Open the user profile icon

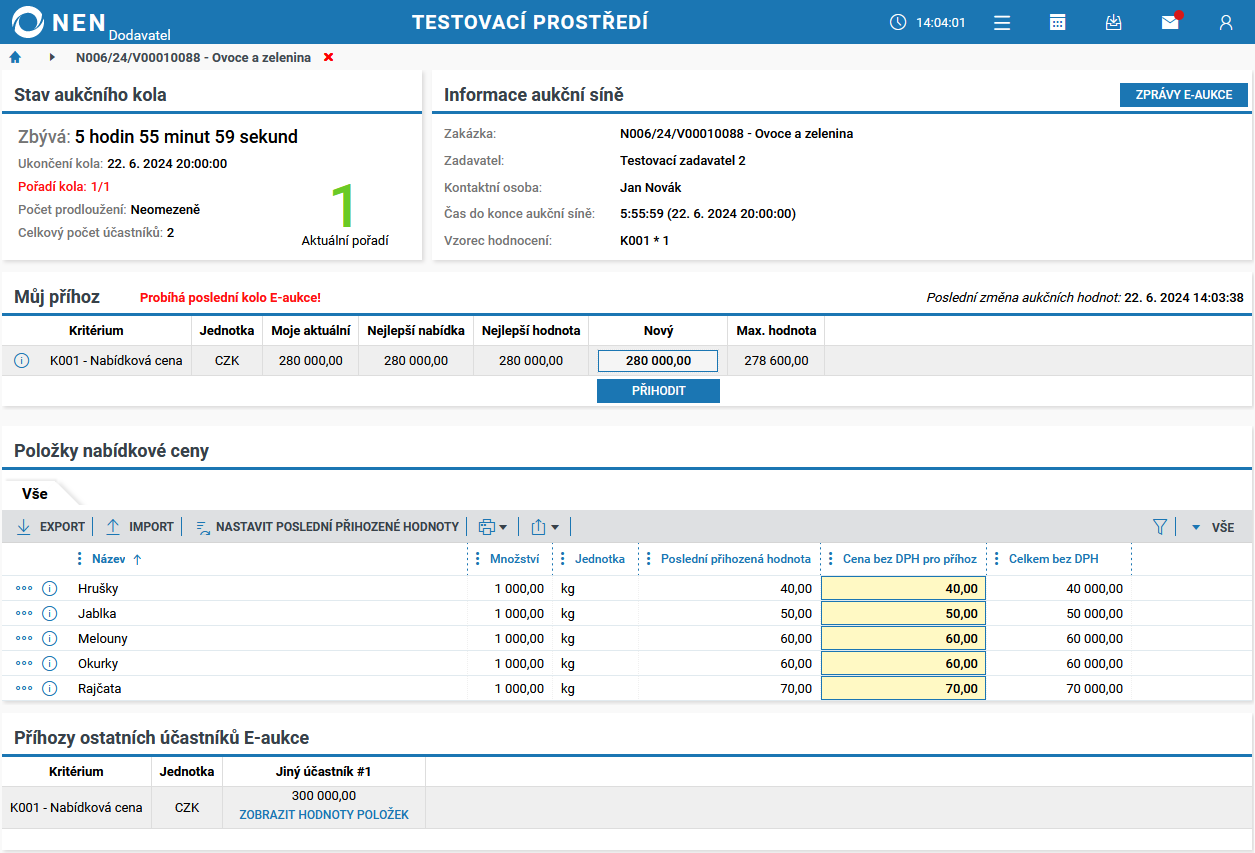tap(1226, 22)
